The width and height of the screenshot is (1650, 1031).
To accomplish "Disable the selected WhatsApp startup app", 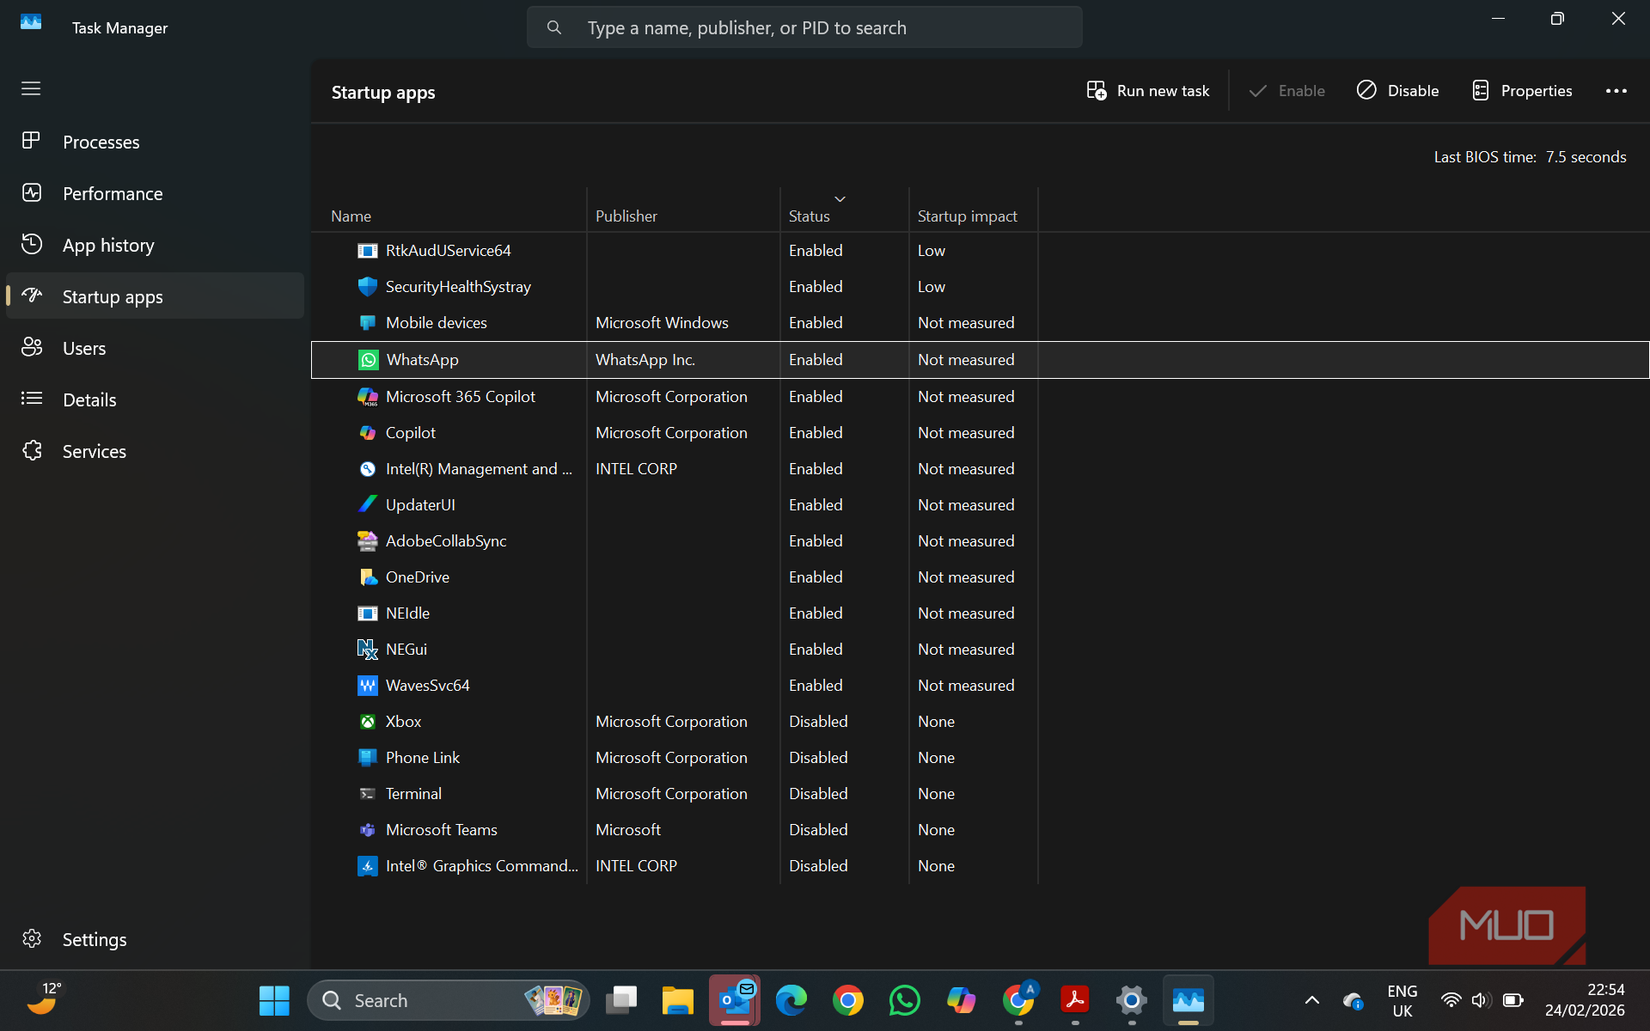I will click(1397, 90).
